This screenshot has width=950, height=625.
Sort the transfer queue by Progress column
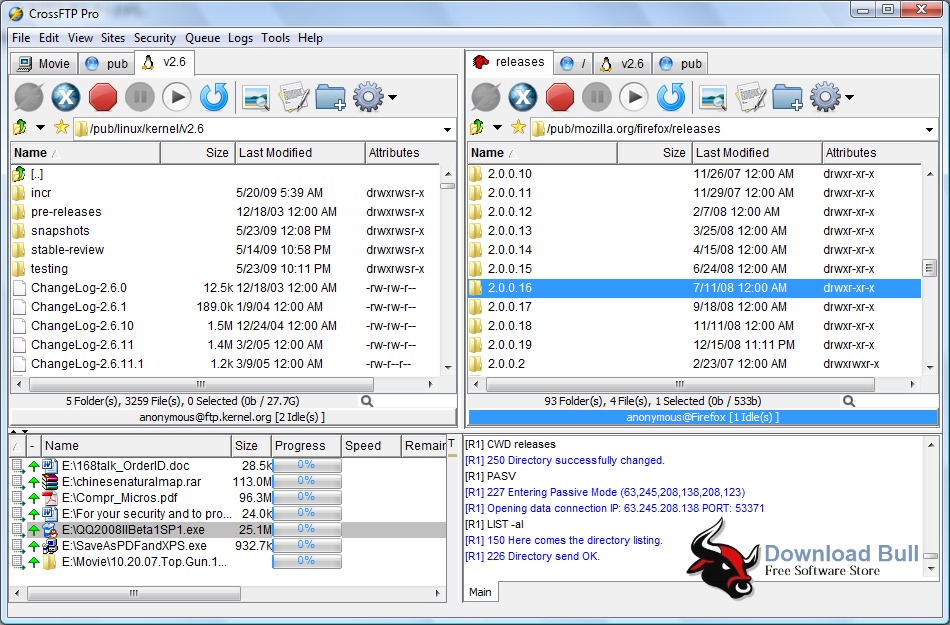coord(306,446)
